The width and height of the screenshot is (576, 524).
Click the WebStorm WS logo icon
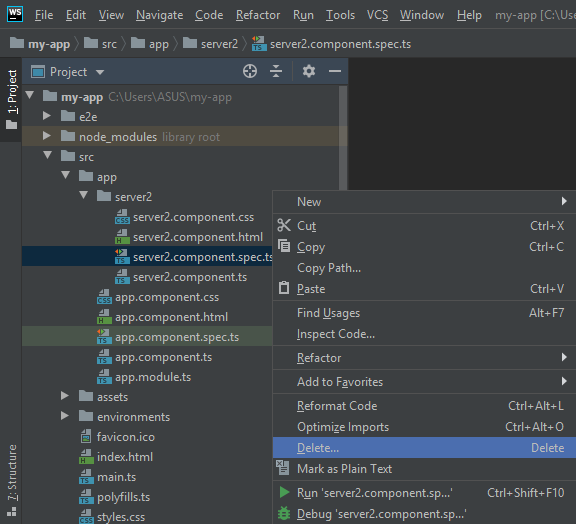(x=15, y=14)
